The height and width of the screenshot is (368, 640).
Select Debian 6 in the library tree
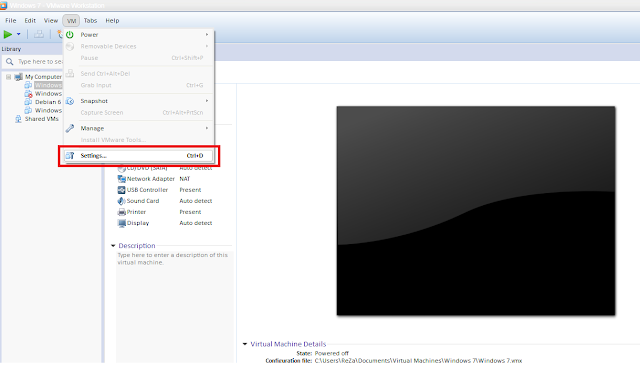point(48,102)
